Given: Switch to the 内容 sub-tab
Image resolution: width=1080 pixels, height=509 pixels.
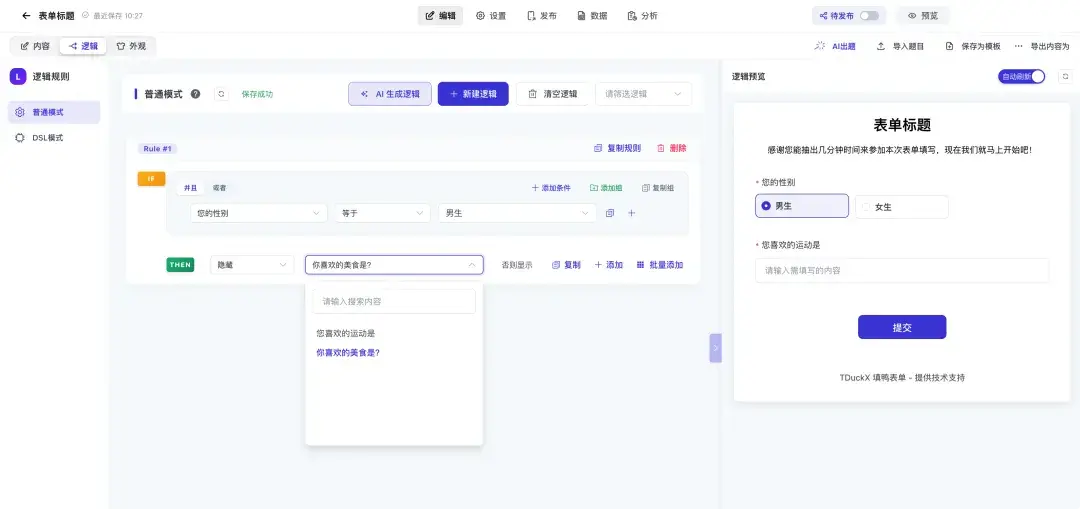Looking at the screenshot, I should click(35, 46).
